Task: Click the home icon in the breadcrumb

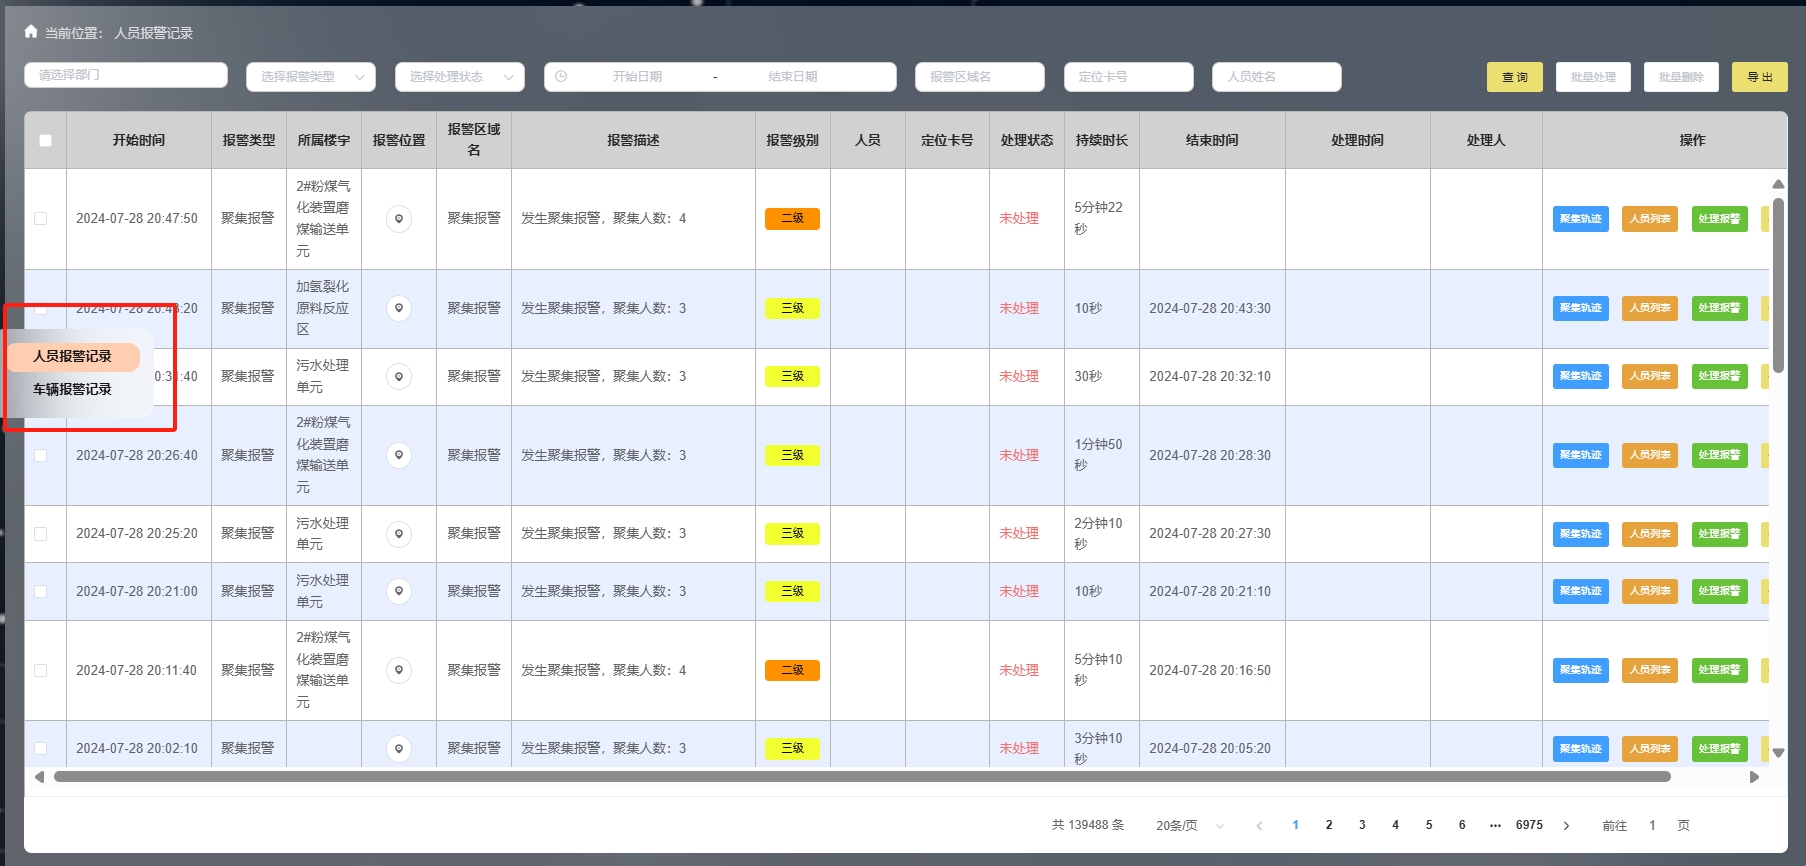Action: (31, 32)
